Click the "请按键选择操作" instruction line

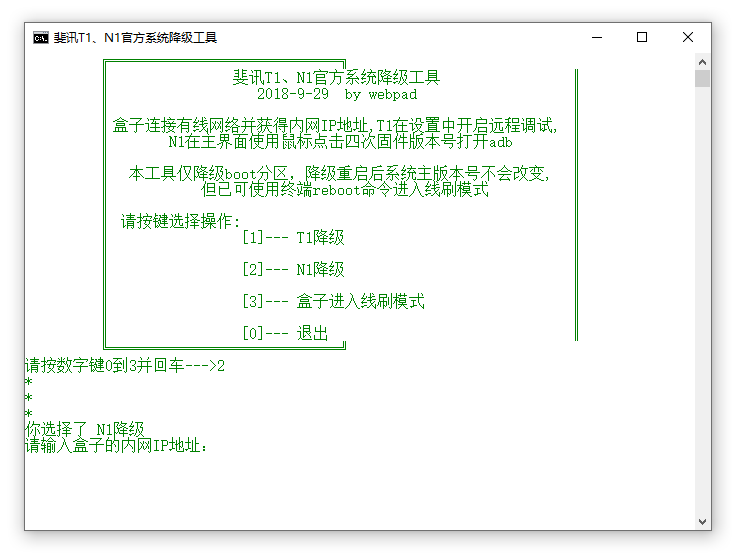coord(181,221)
